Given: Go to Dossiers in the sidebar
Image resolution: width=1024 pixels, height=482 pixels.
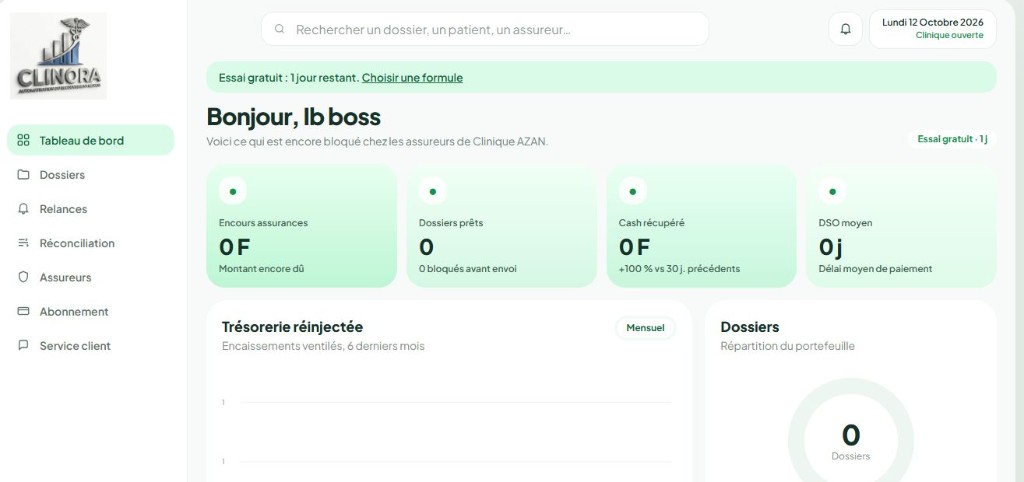Looking at the screenshot, I should tap(91, 174).
